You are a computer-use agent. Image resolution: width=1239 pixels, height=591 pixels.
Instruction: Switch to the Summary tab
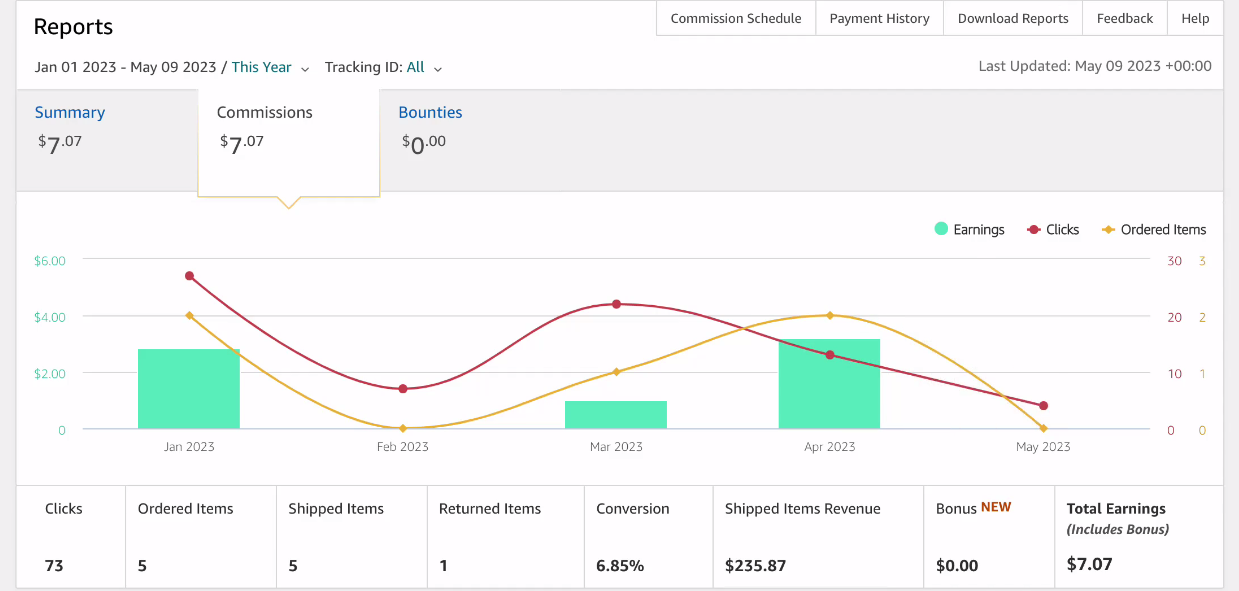(70, 113)
